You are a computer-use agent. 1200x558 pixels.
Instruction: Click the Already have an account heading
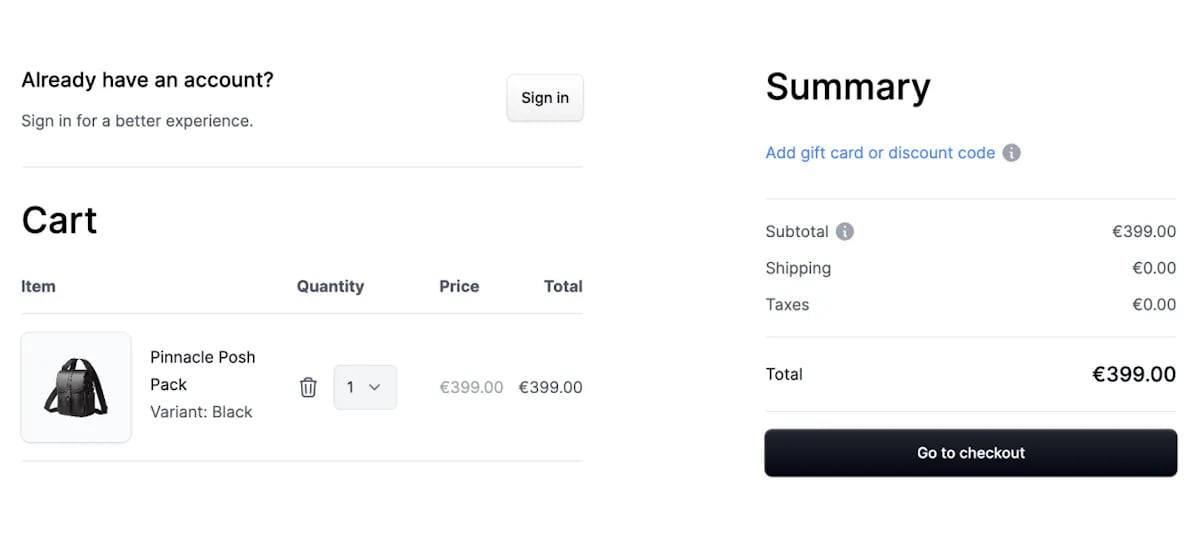point(147,80)
